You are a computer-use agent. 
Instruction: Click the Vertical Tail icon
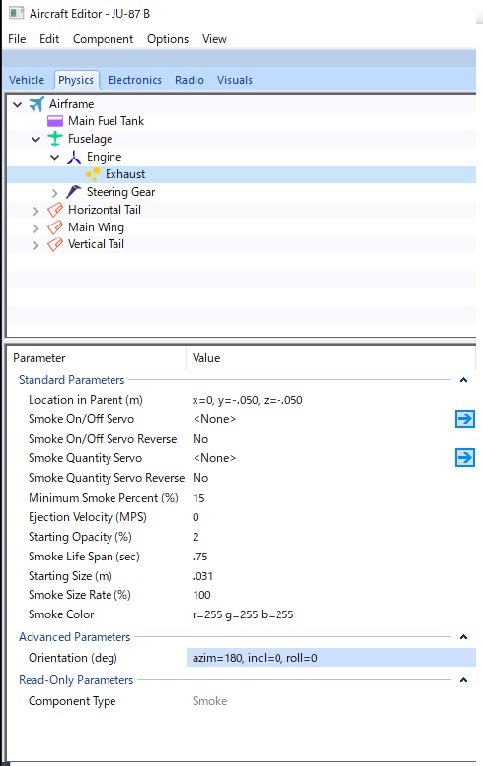pos(55,244)
